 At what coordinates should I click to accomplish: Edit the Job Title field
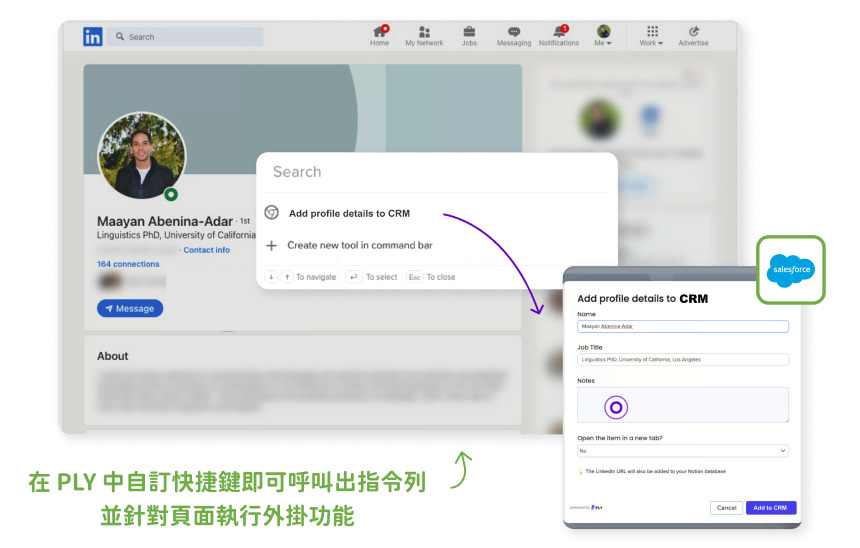[683, 360]
